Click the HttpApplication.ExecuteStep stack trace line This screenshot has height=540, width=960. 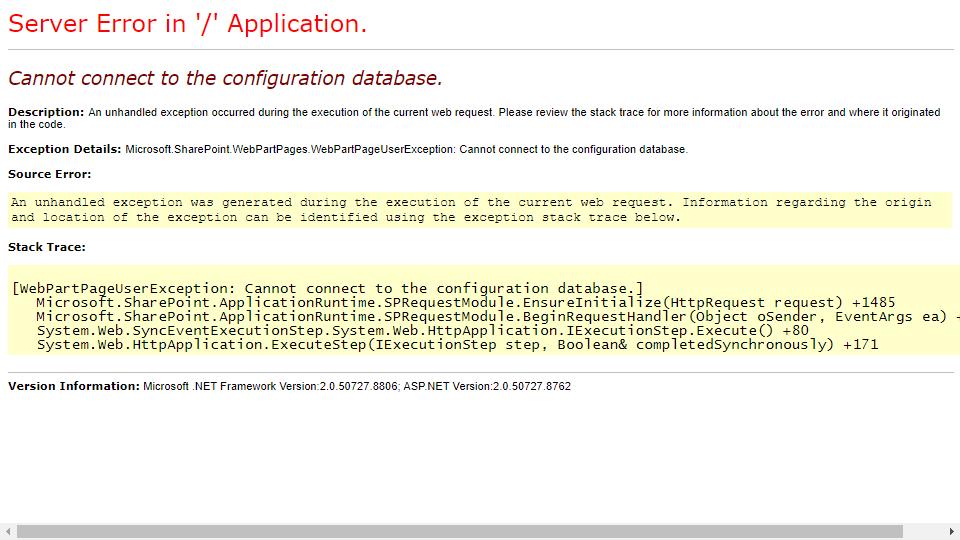tap(457, 344)
